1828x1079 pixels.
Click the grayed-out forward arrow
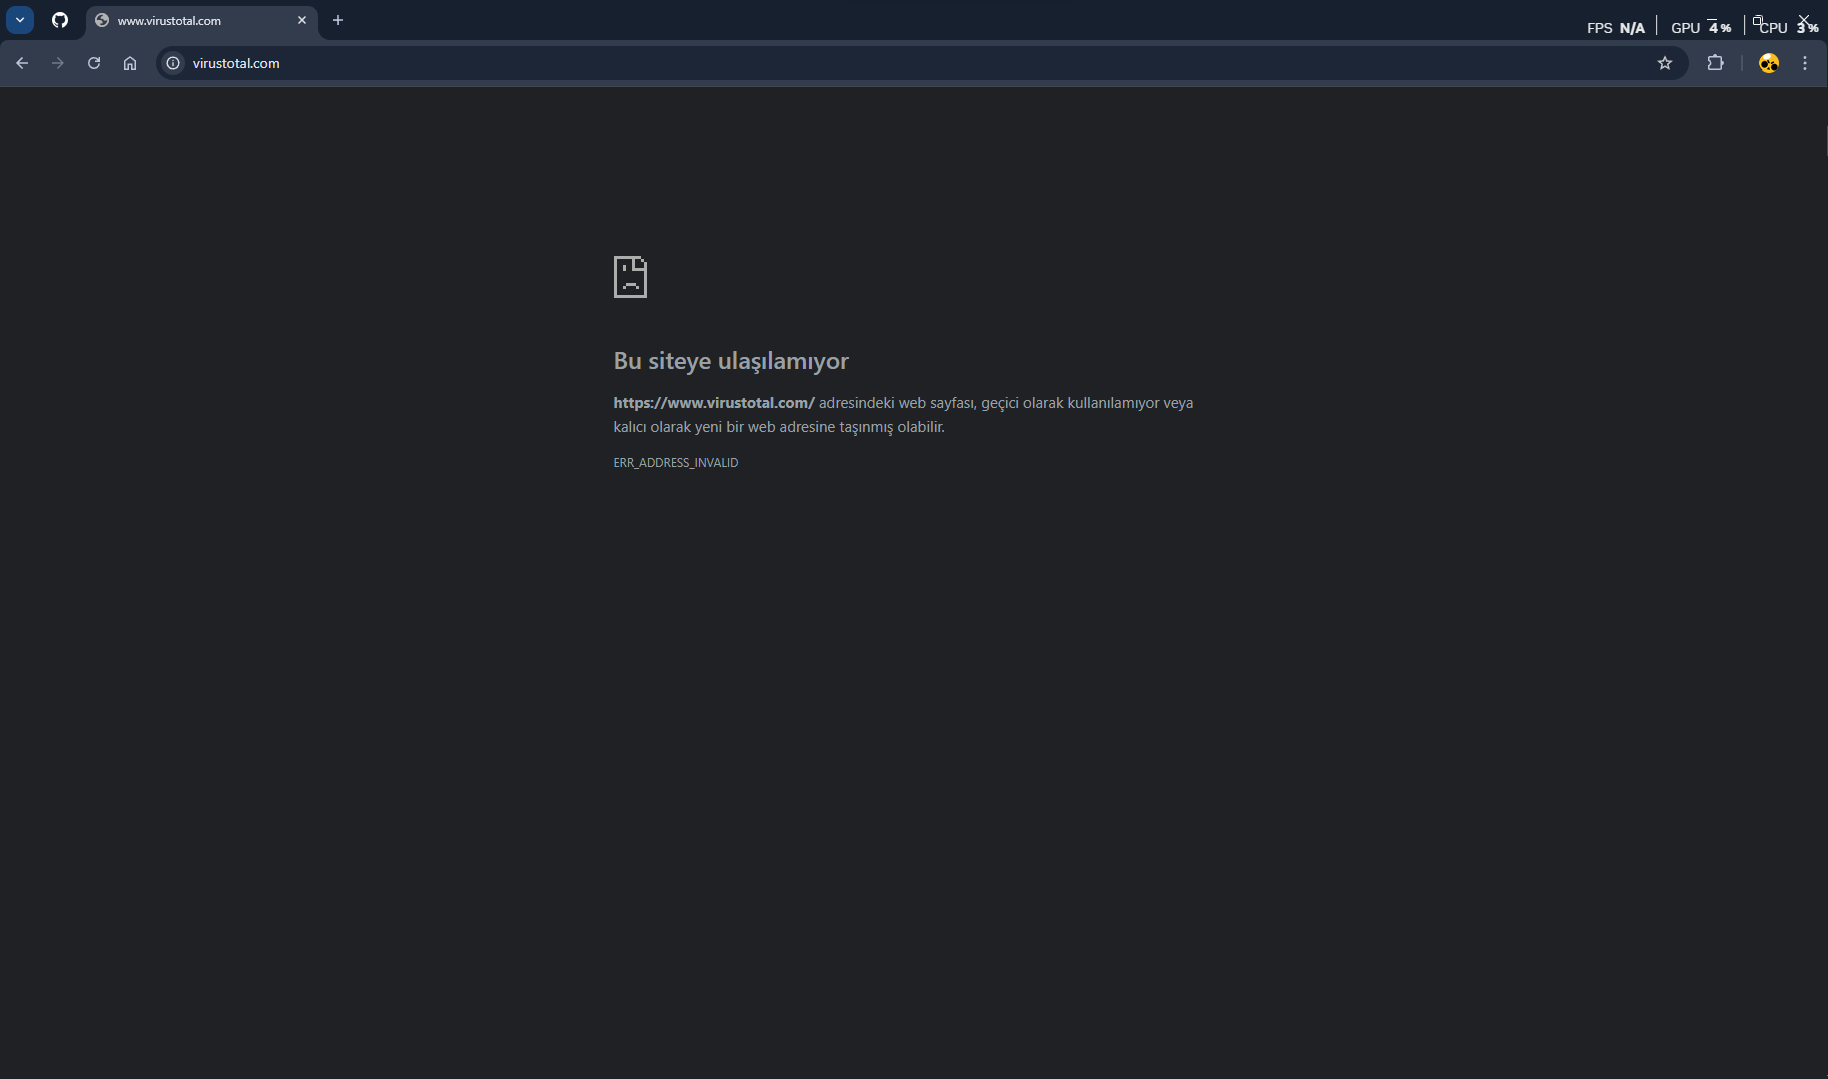tap(57, 63)
